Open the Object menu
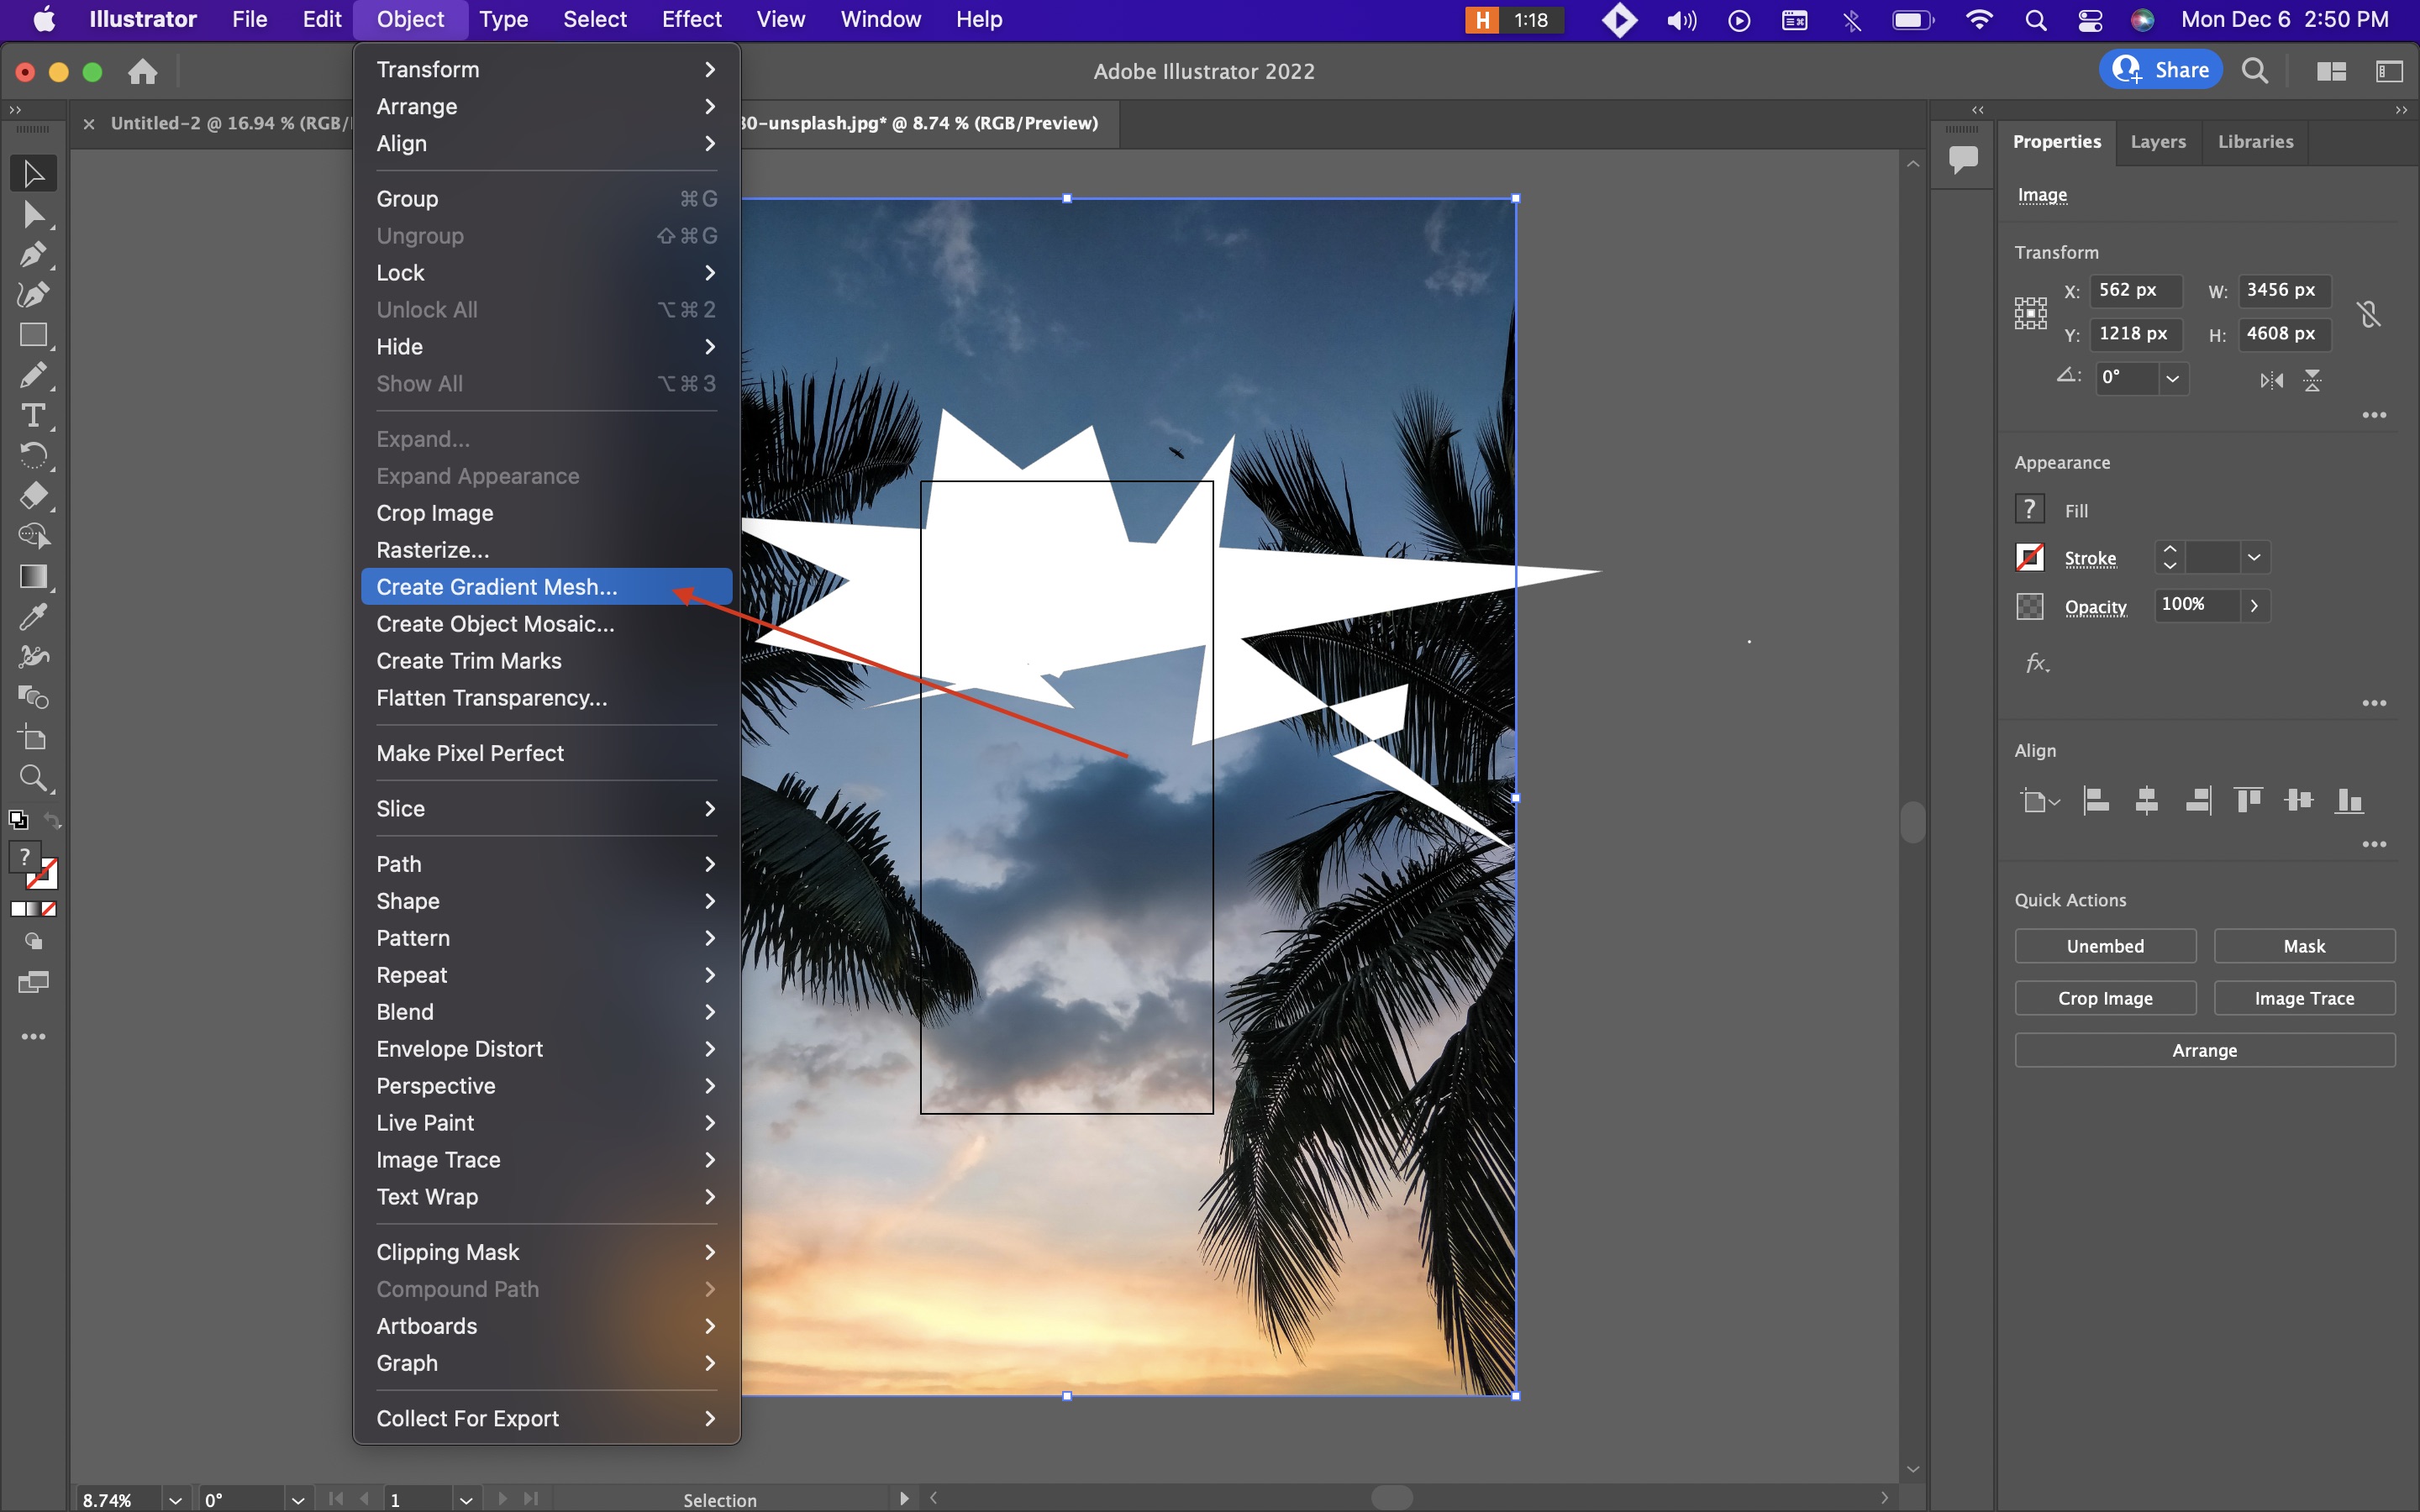The height and width of the screenshot is (1512, 2420). (x=409, y=19)
